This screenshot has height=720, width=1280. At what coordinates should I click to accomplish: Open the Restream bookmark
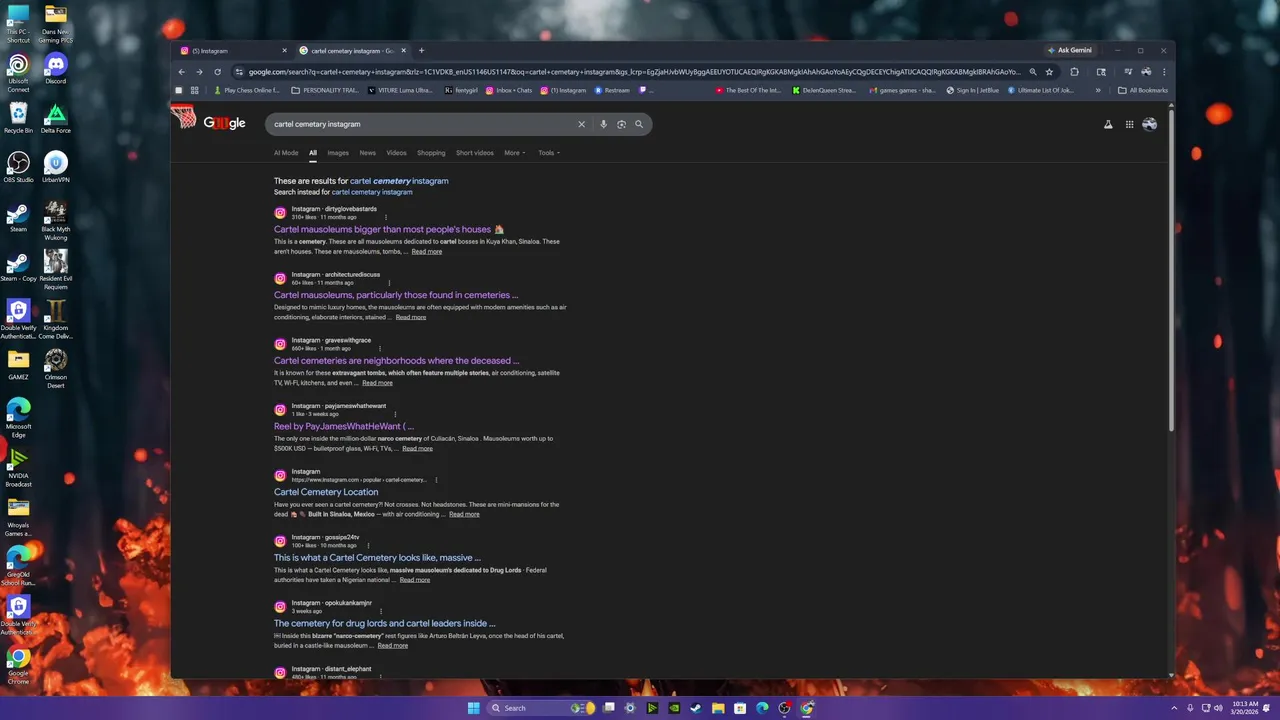click(612, 90)
